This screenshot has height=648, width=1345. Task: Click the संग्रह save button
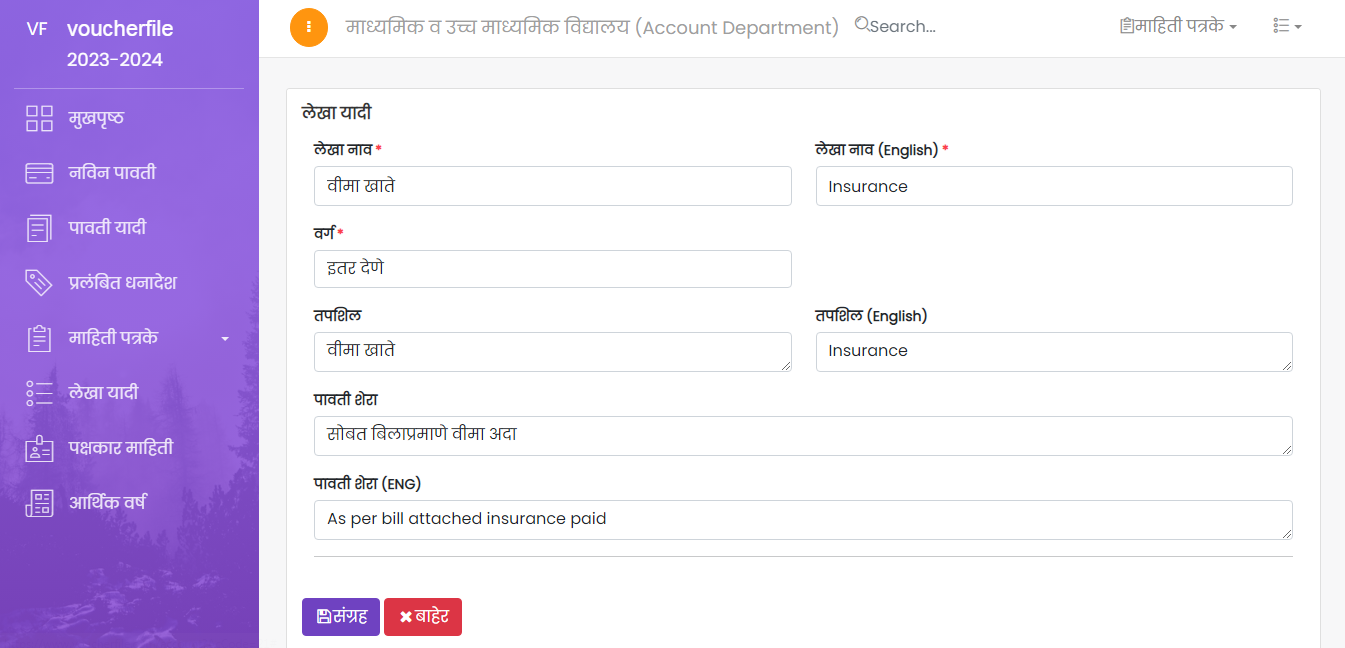pyautogui.click(x=341, y=617)
